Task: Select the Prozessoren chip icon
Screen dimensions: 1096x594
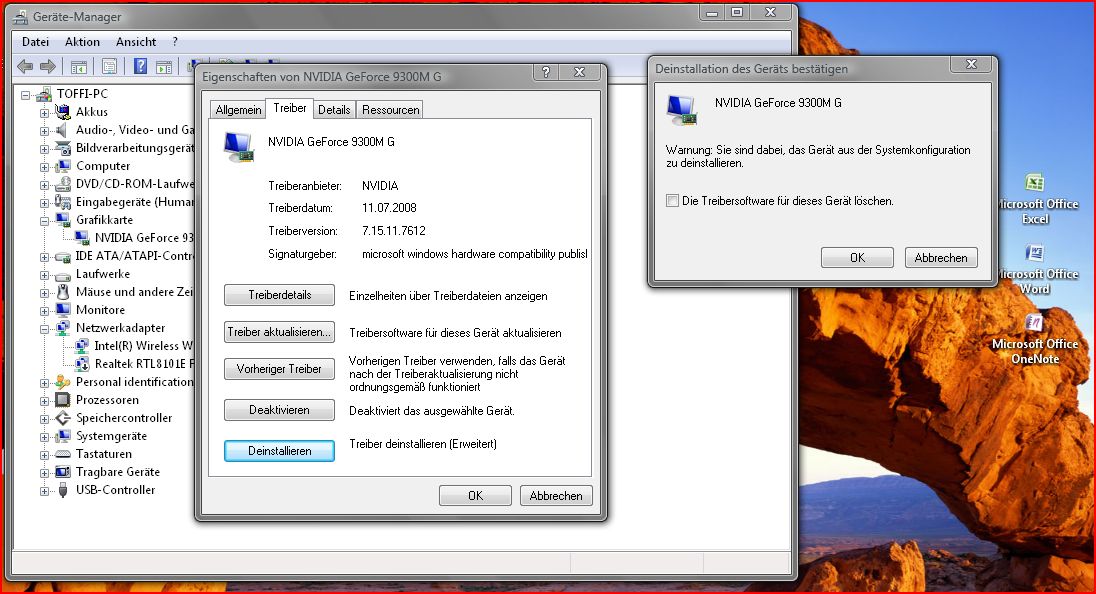Action: click(x=63, y=400)
